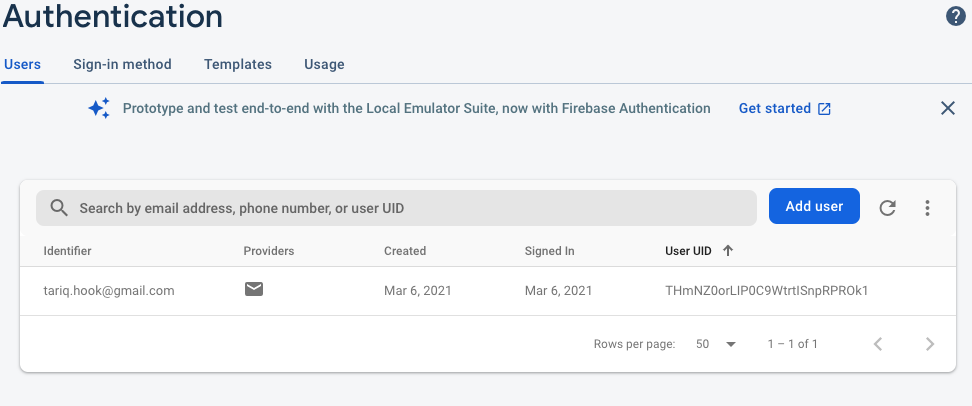The image size is (972, 406).
Task: Sort by the Identifier column header
Action: 68,251
